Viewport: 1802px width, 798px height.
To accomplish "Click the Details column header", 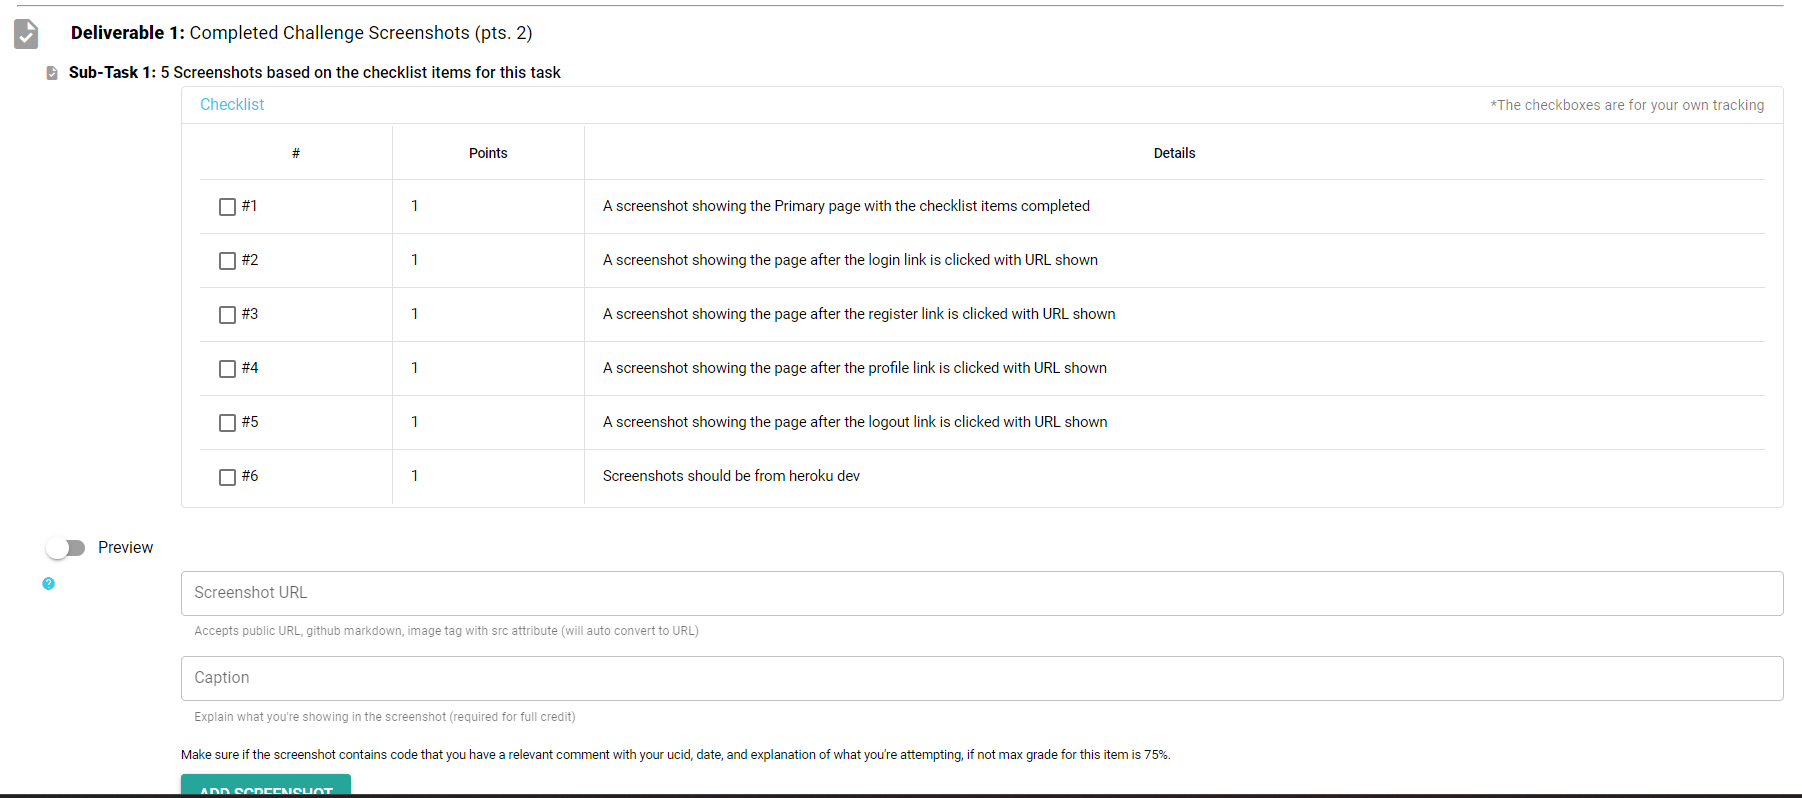I will (x=1174, y=153).
